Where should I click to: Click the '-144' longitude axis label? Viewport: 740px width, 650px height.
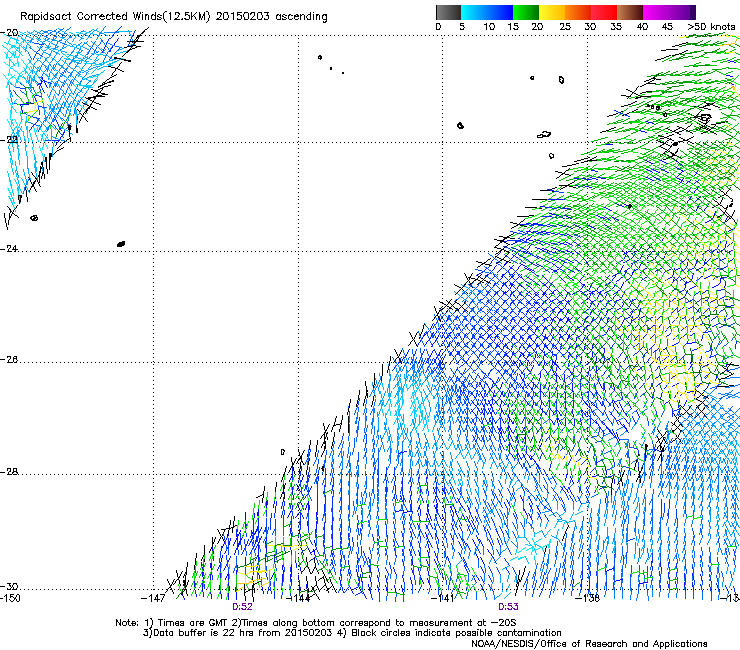tap(298, 598)
